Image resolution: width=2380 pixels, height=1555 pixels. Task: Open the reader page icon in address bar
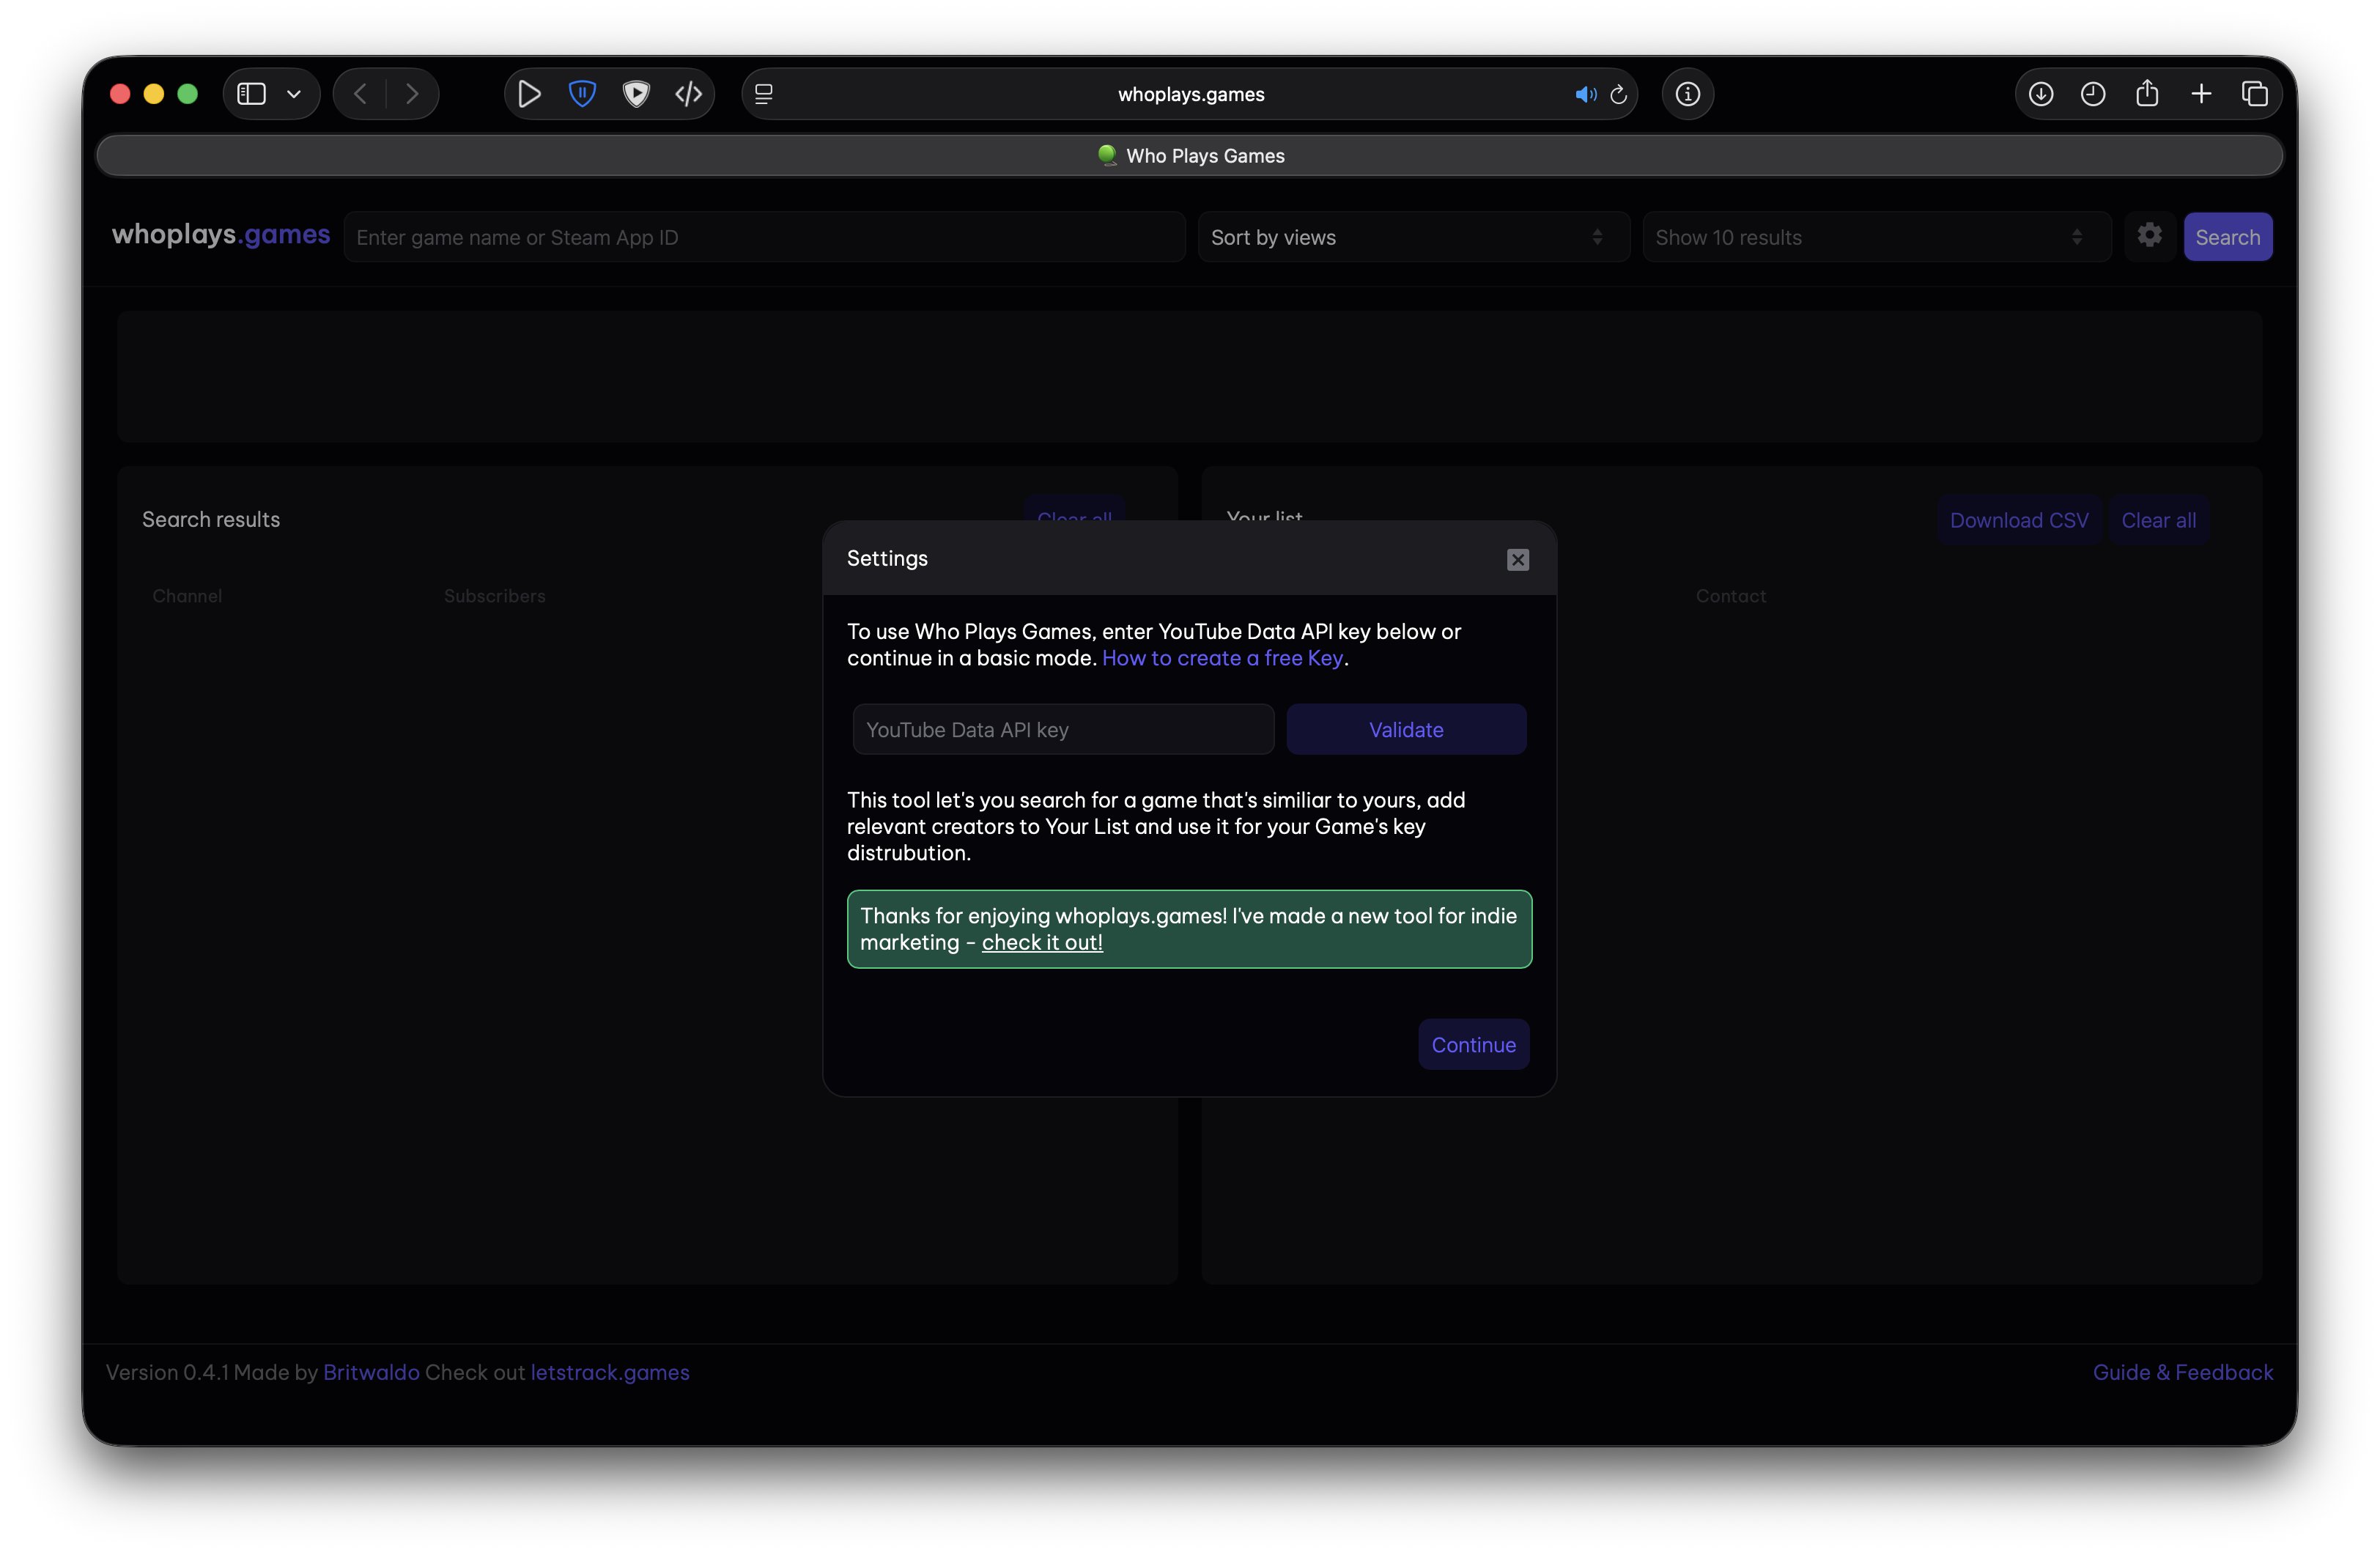click(x=764, y=94)
